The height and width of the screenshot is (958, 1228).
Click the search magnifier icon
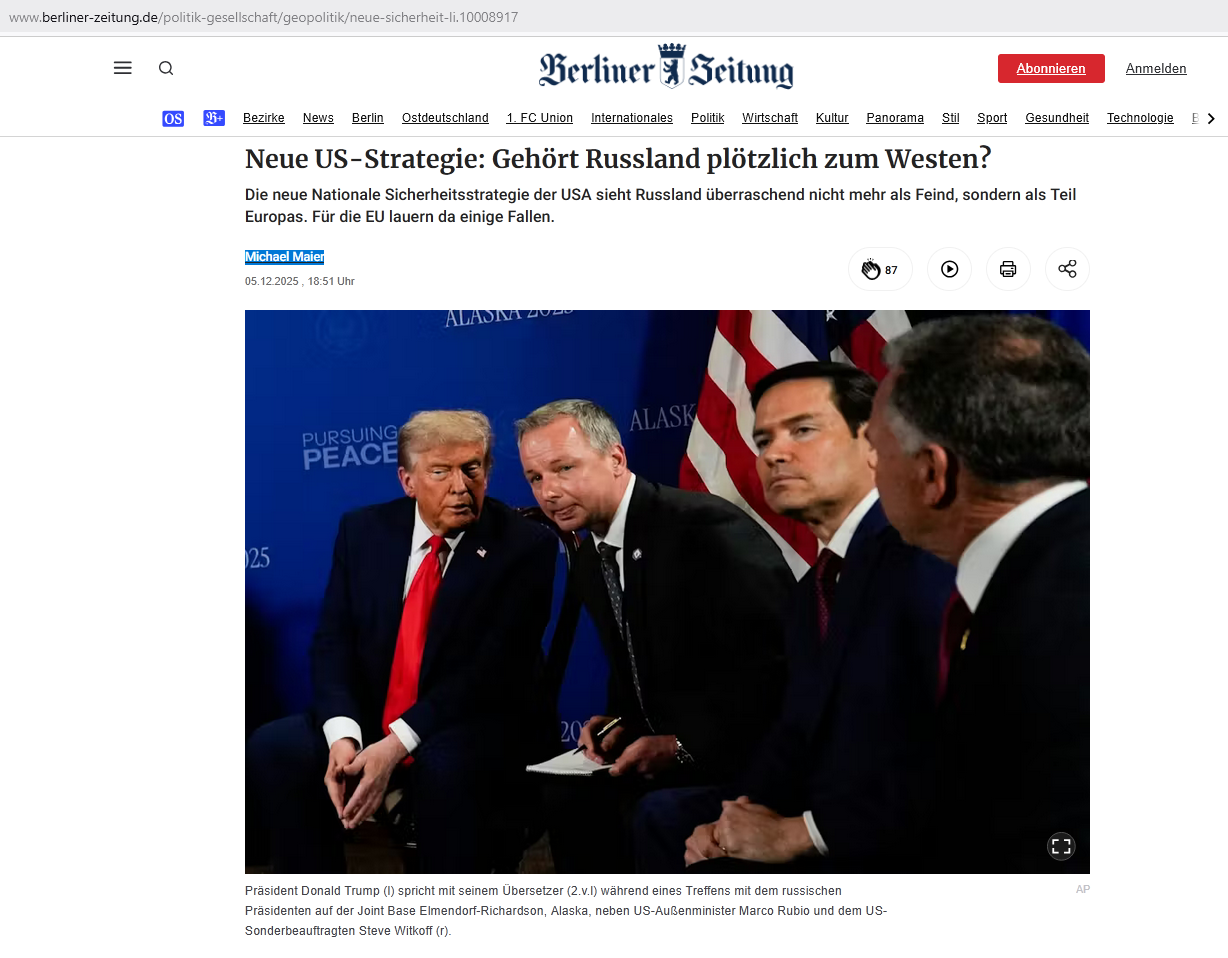[x=166, y=68]
